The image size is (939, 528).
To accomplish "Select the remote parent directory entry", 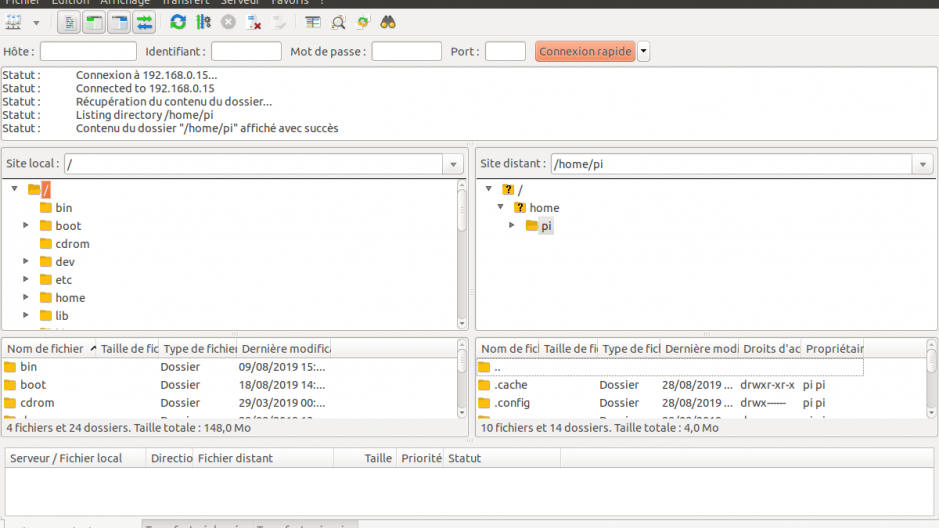I will pyautogui.click(x=670, y=367).
